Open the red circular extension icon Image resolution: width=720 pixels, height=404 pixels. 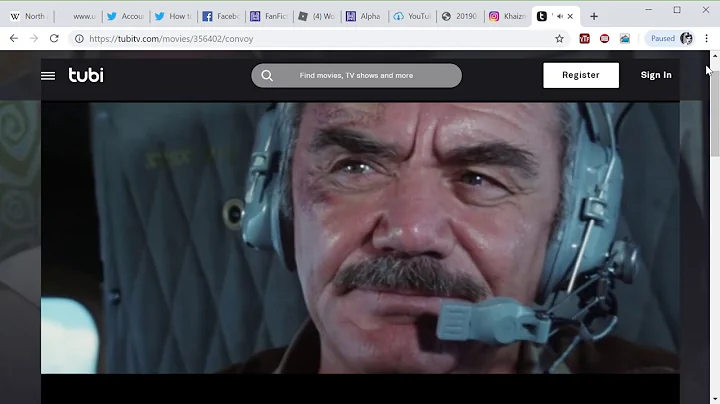click(x=604, y=39)
